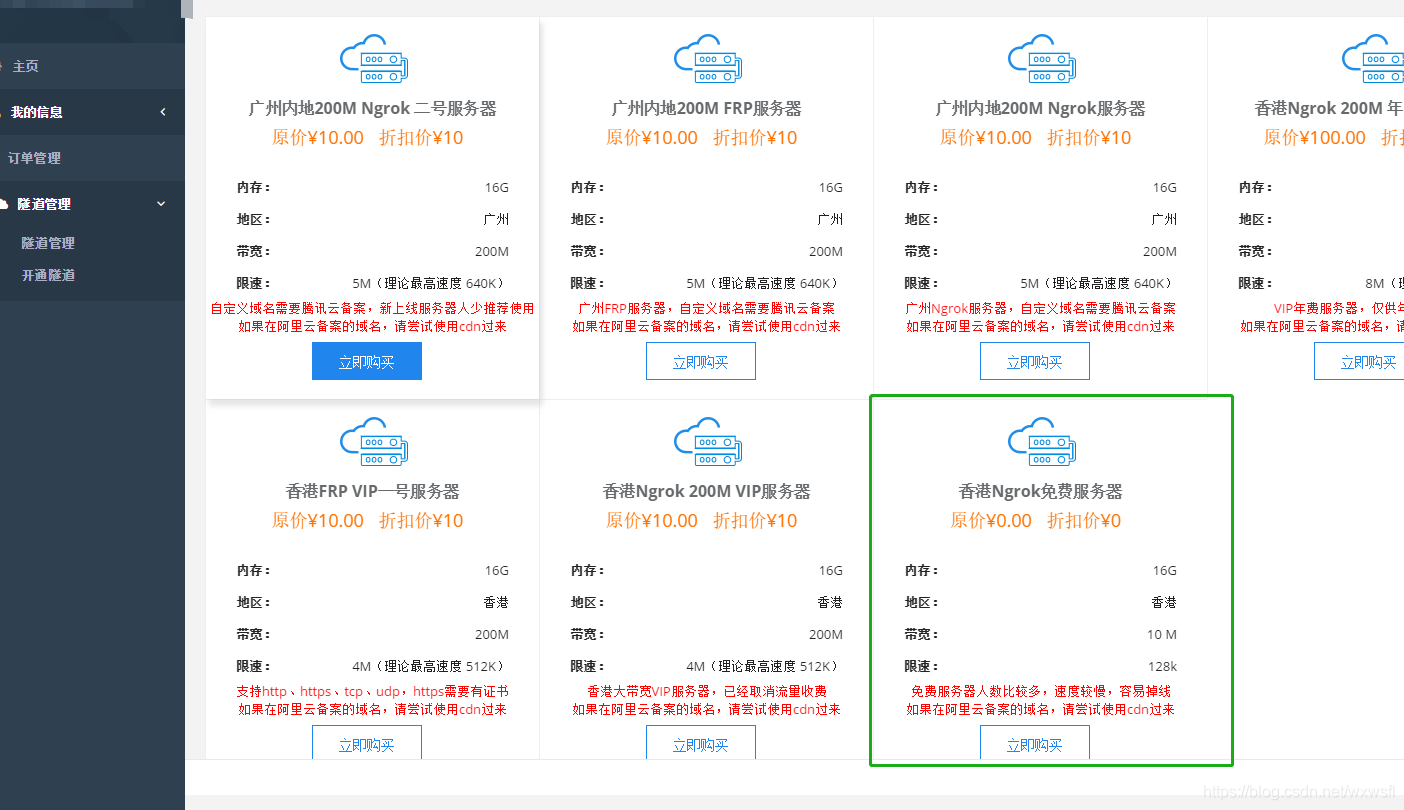Click cloud icon beside 隧道管理 in sidebar
Screen dimensions: 1404x810
(x=3, y=204)
